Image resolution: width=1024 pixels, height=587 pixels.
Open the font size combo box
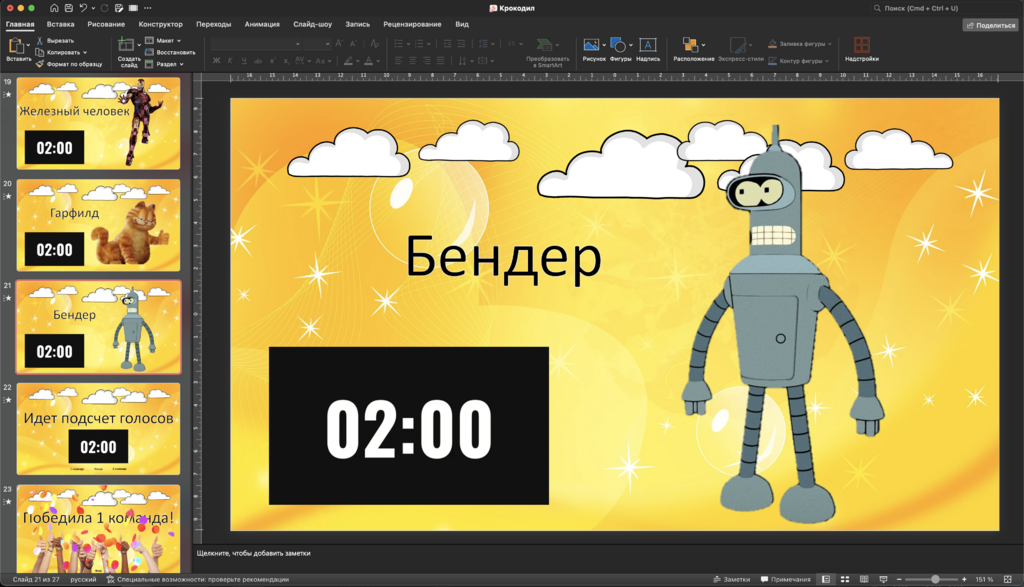click(x=317, y=44)
